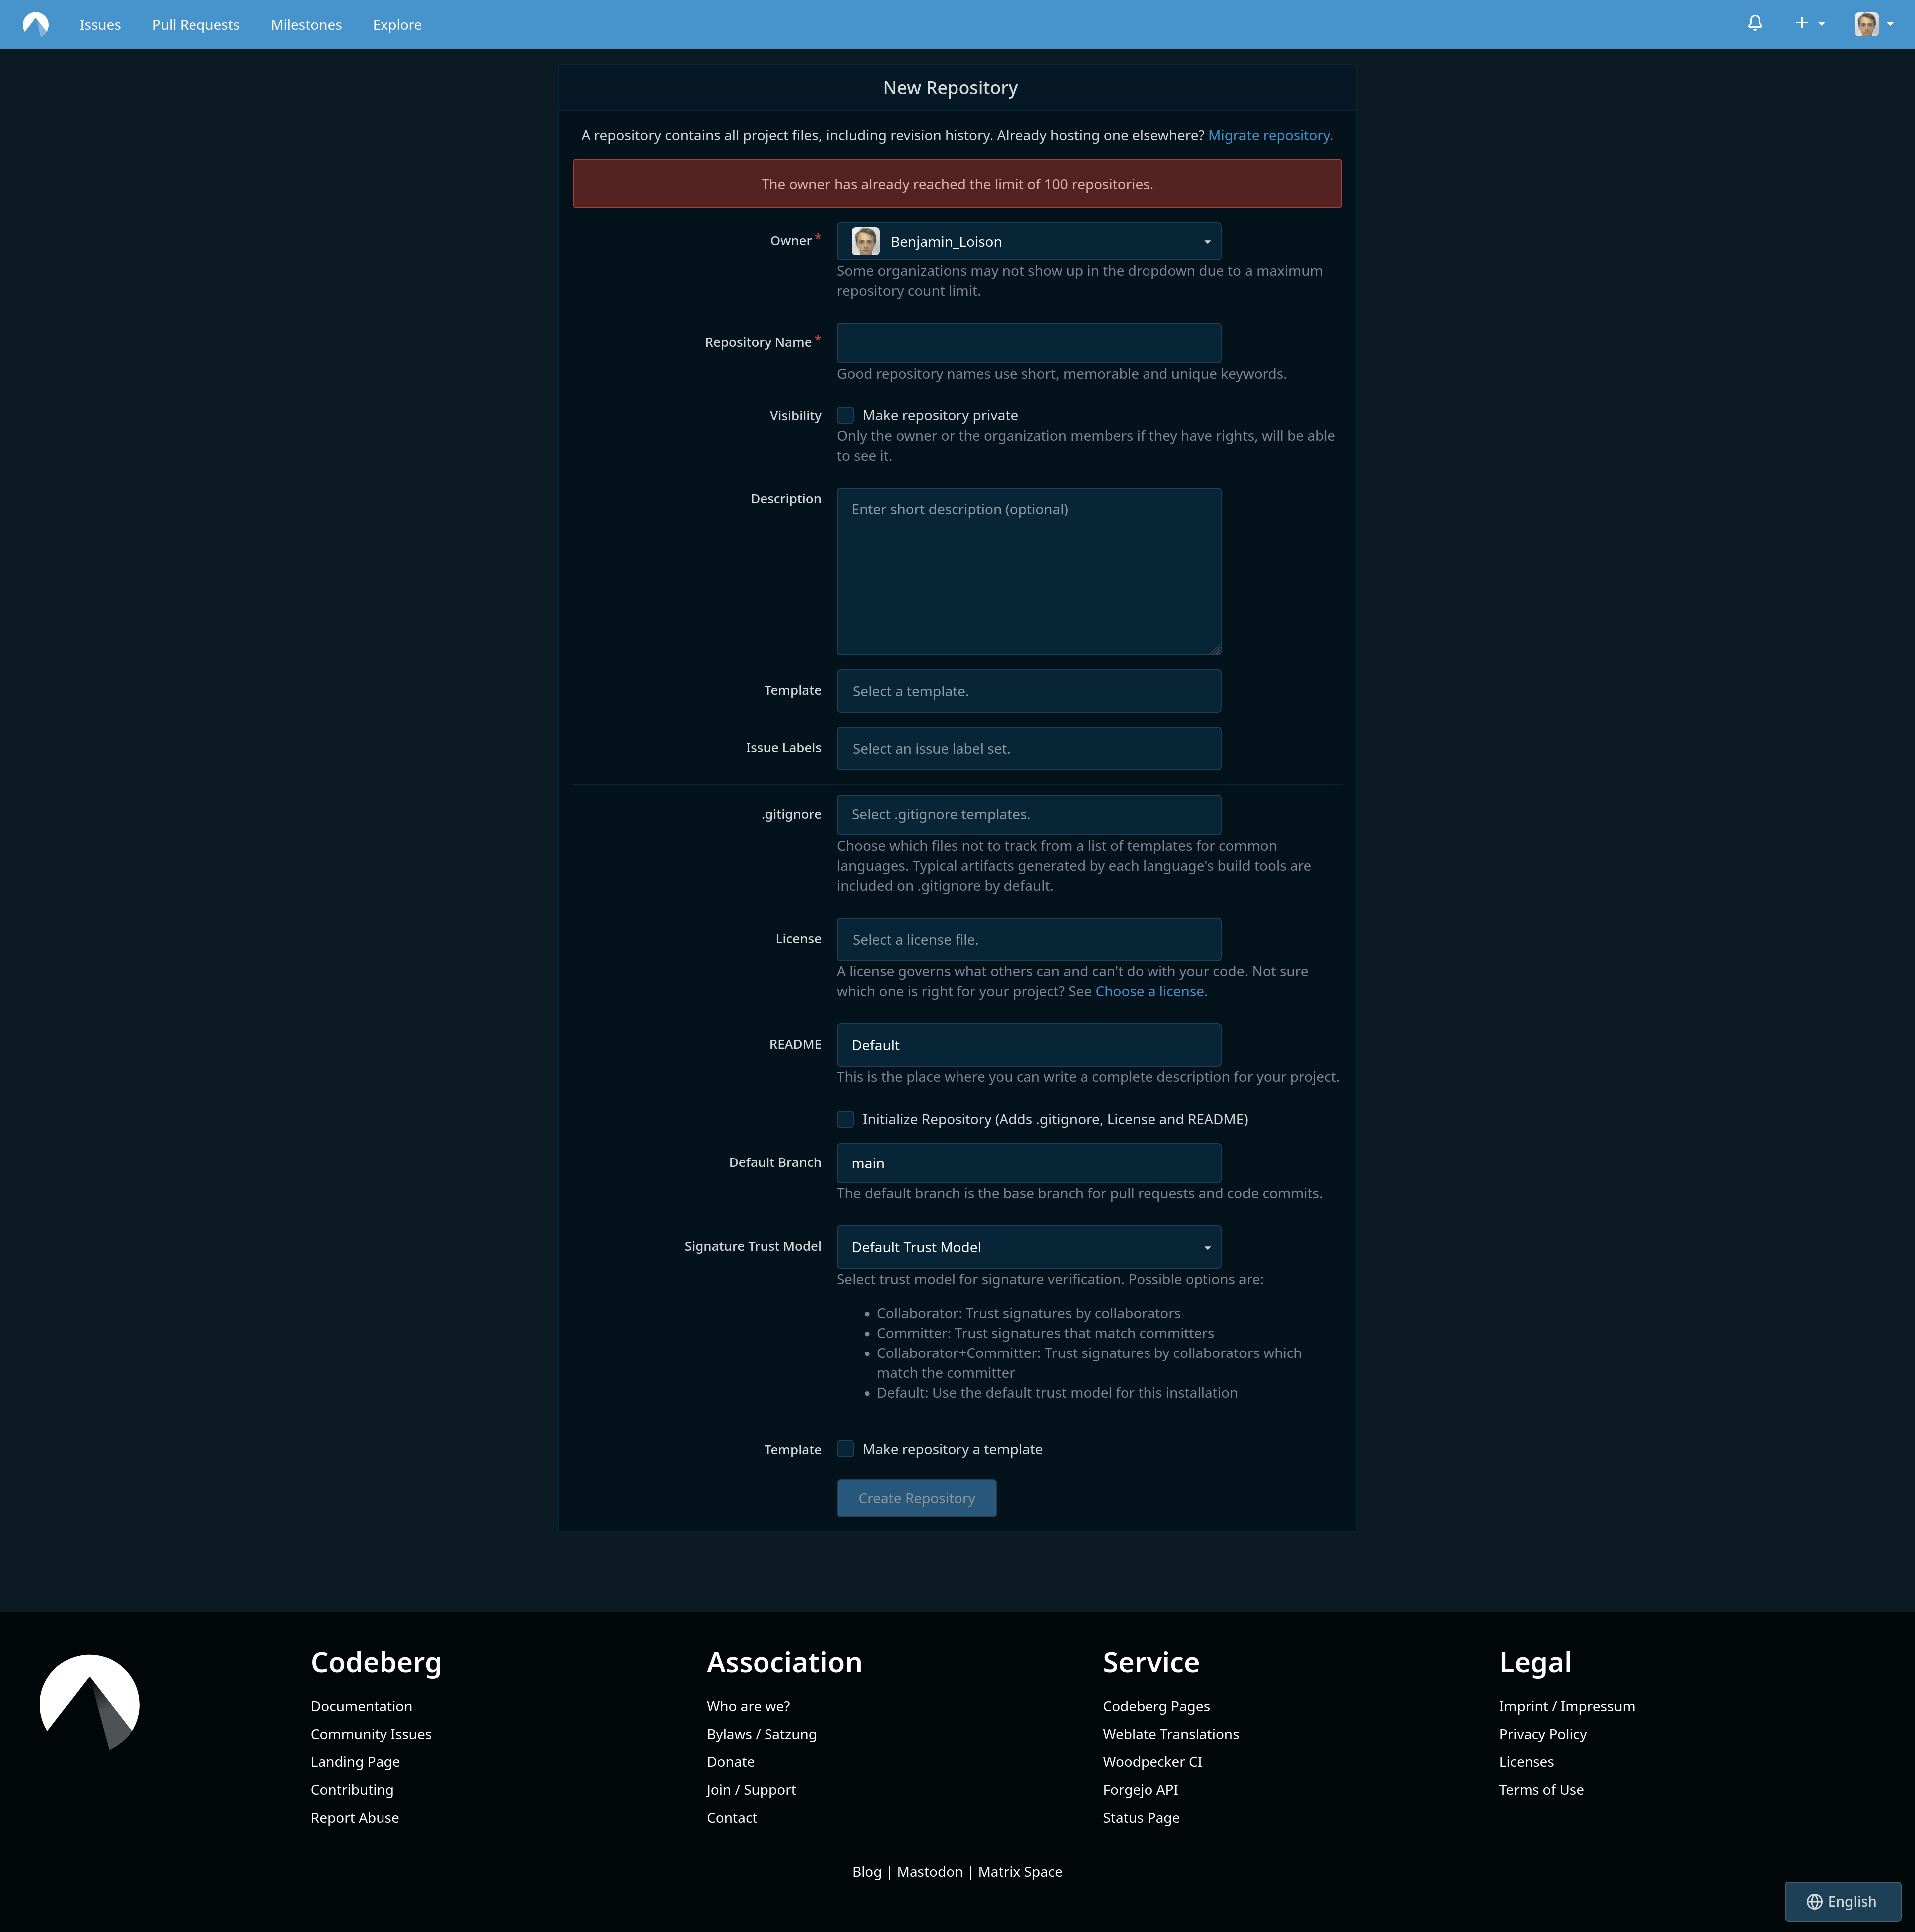Open the notifications bell
Viewport: 1915px width, 1932px height.
point(1755,24)
